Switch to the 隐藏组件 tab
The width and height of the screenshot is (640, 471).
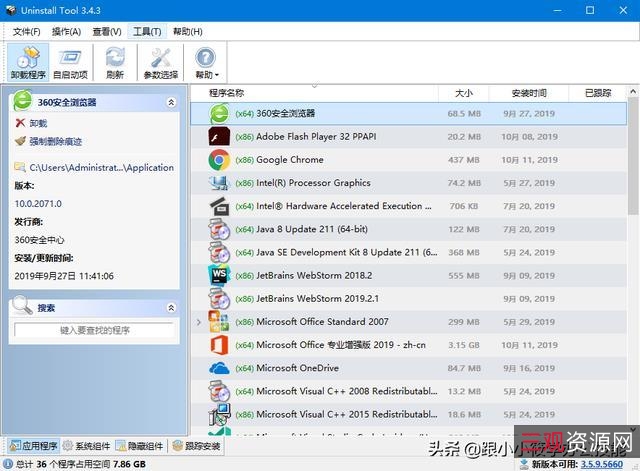coord(140,446)
